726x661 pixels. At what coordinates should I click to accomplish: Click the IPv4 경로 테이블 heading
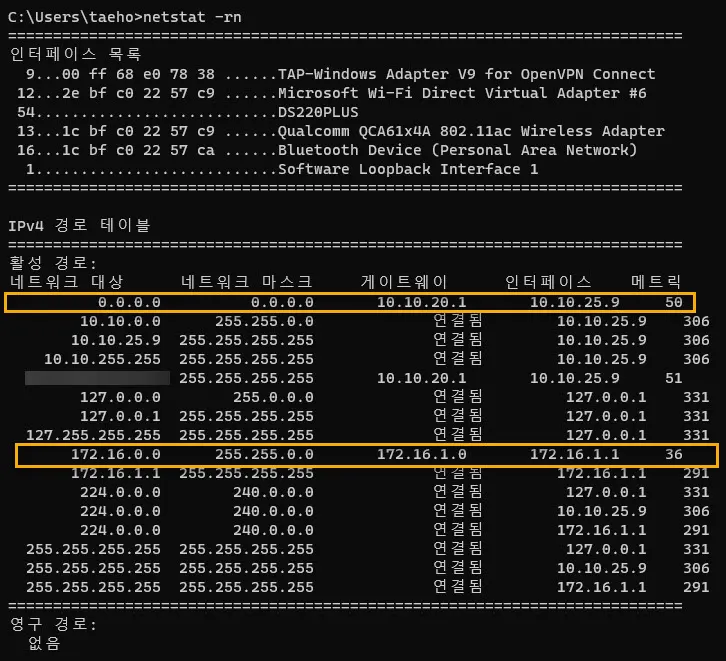coord(78,226)
